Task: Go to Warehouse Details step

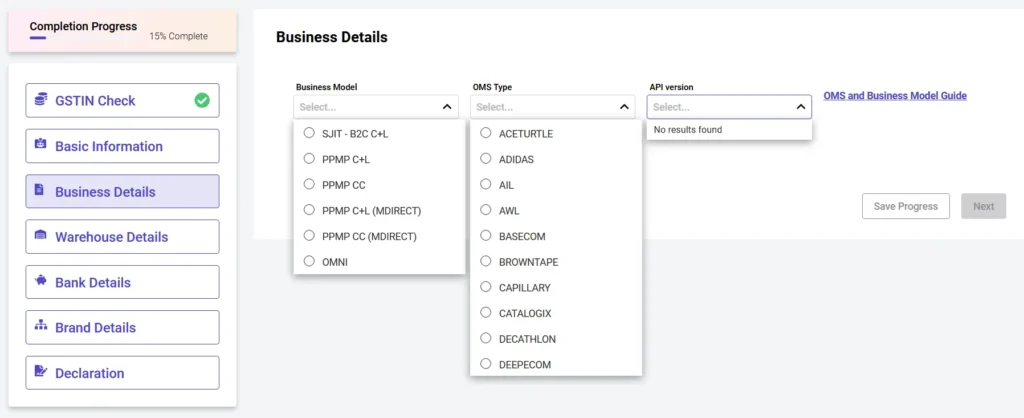Action: click(122, 236)
